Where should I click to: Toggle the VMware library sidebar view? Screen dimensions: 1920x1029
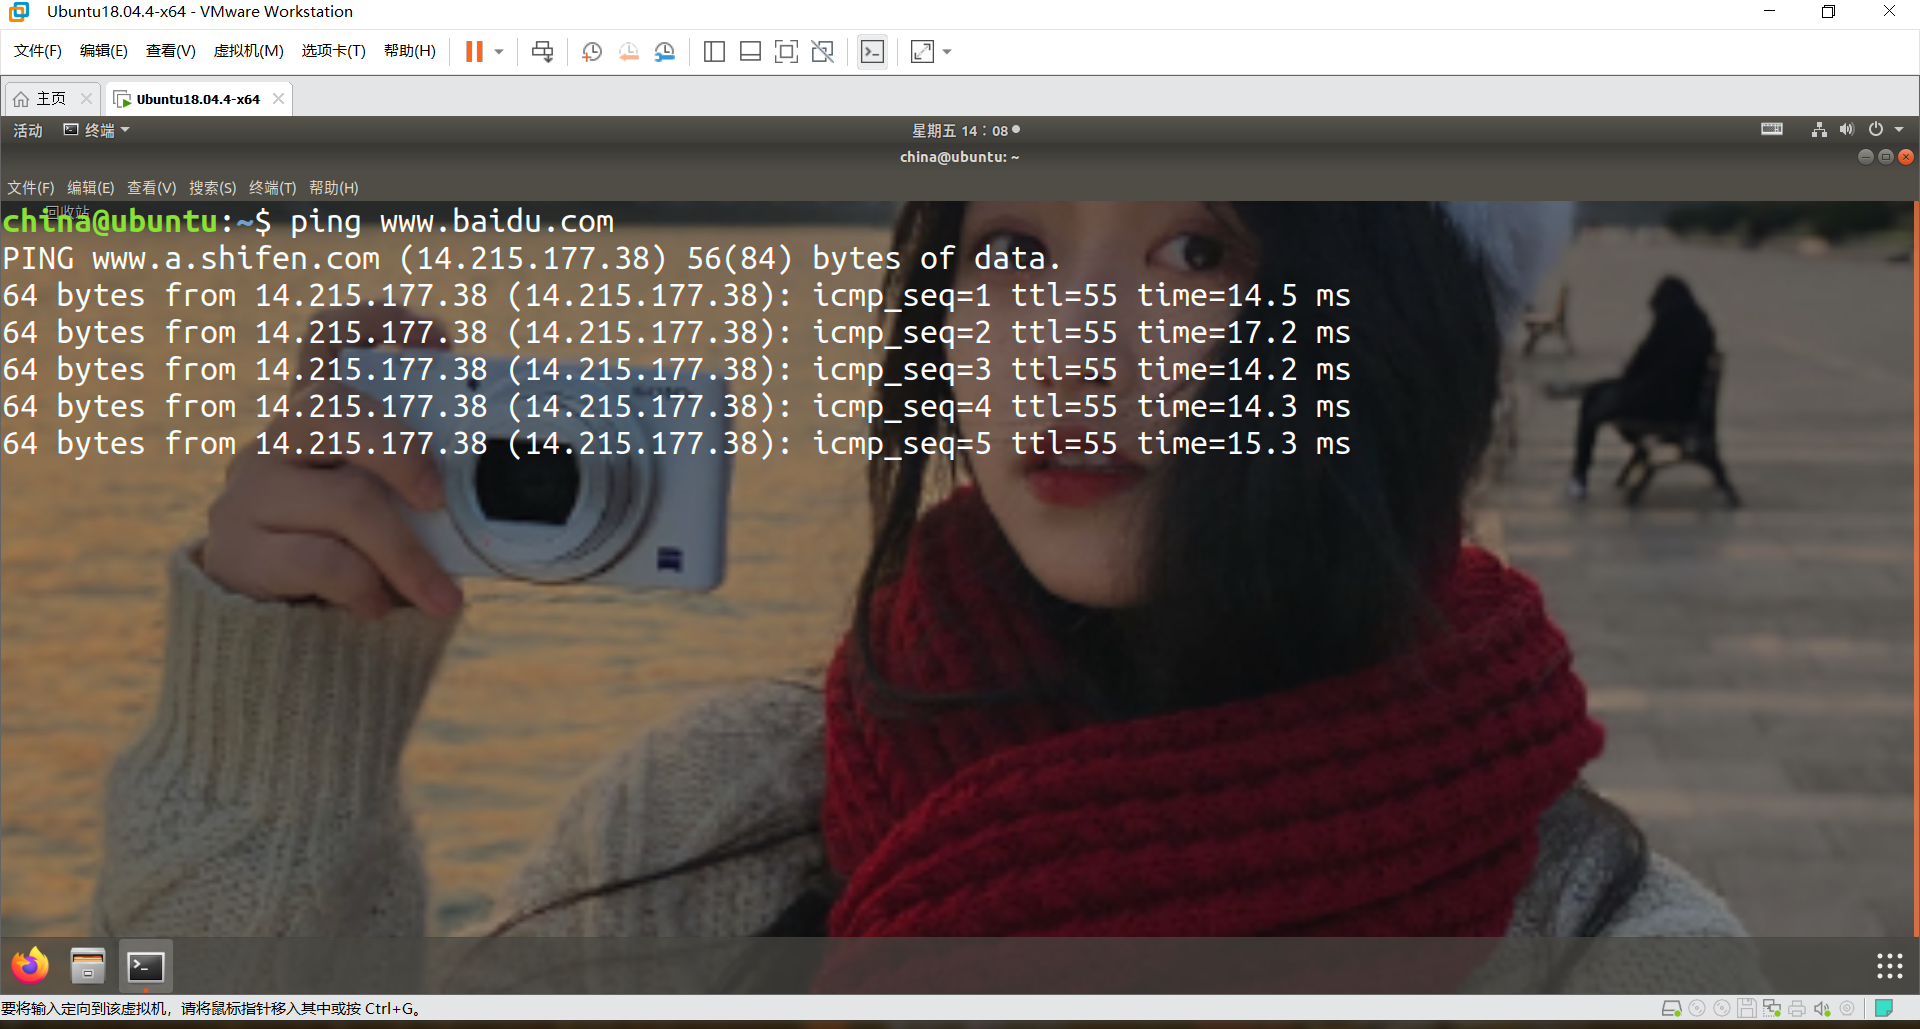[x=714, y=51]
